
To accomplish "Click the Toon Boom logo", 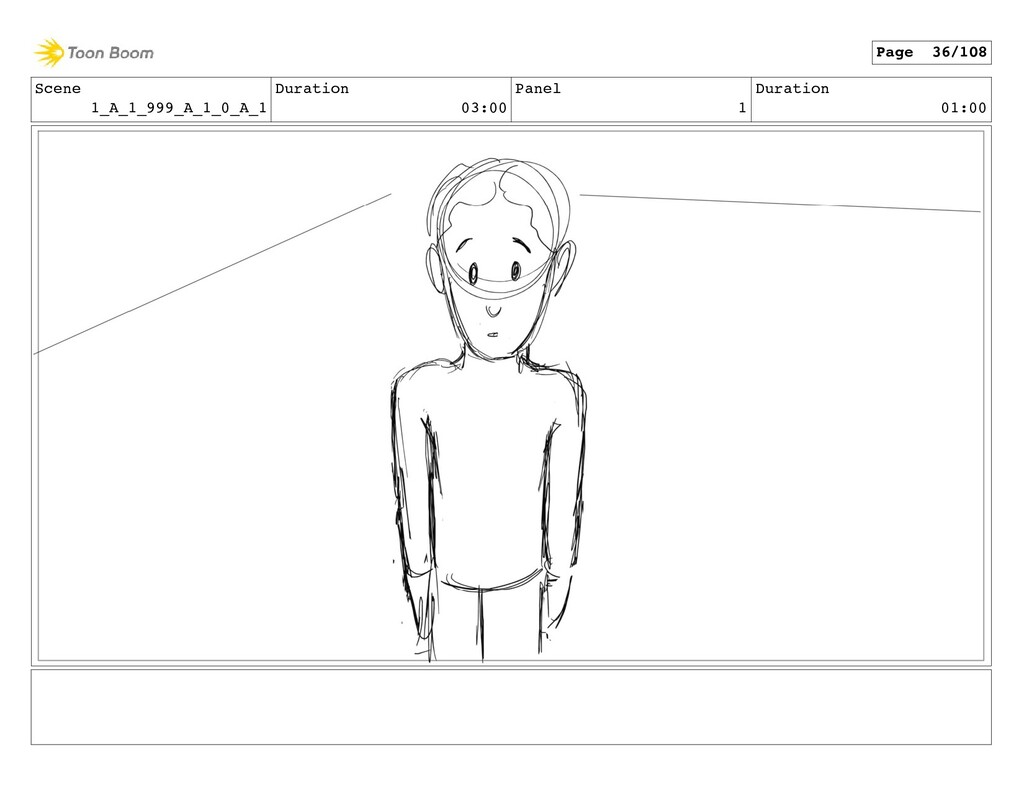I will point(94,53).
